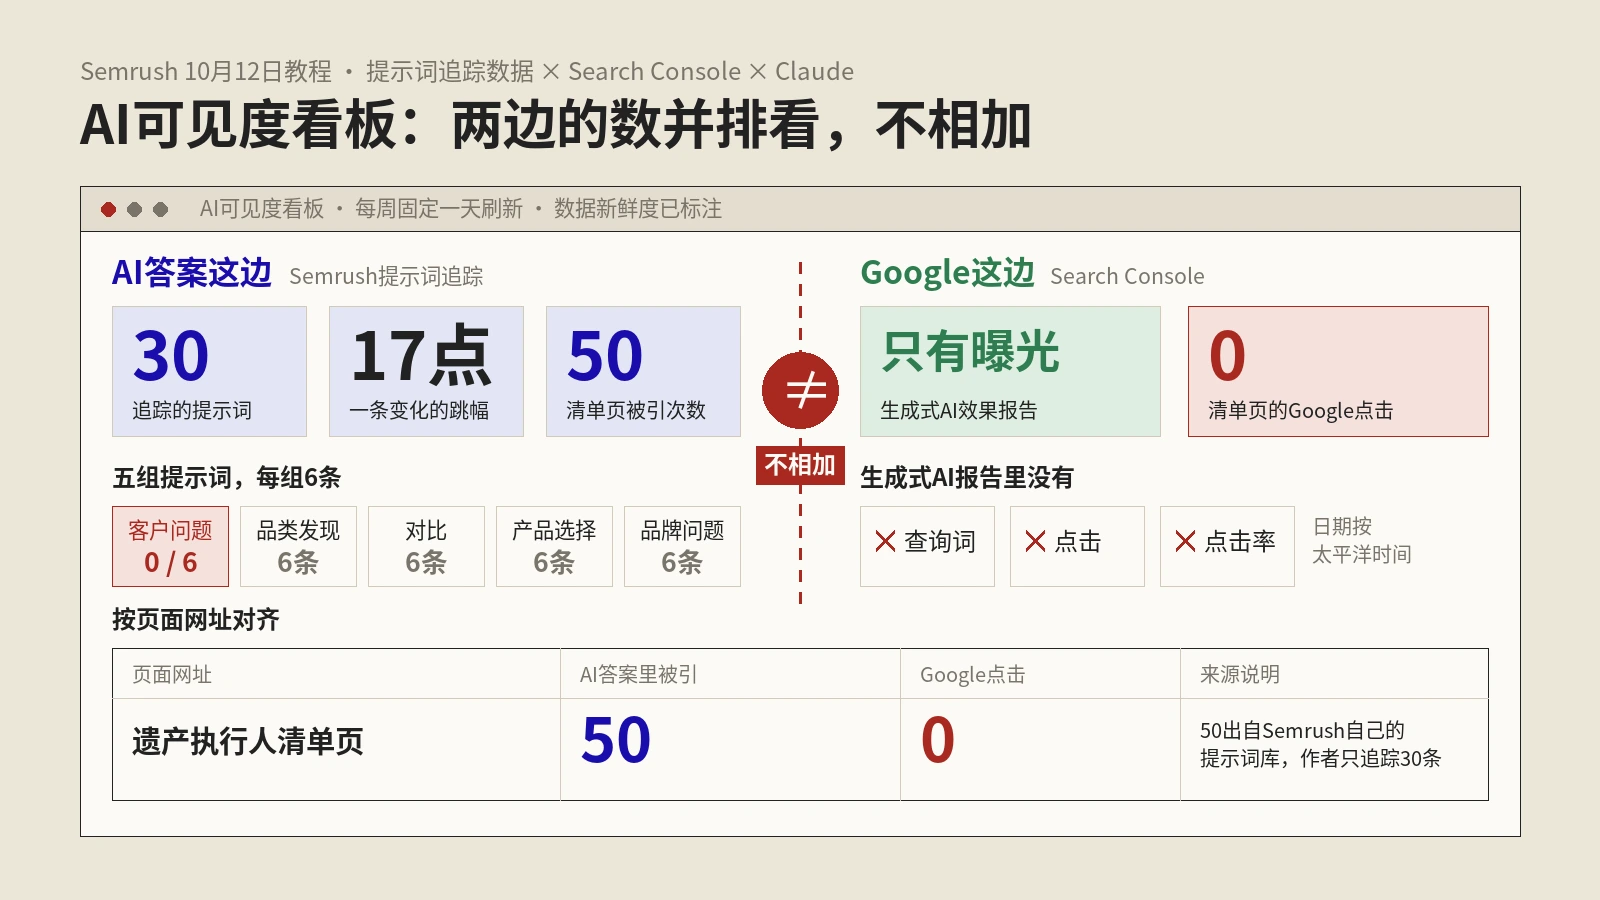Click the red window dot in dashboard header

pyautogui.click(x=108, y=209)
